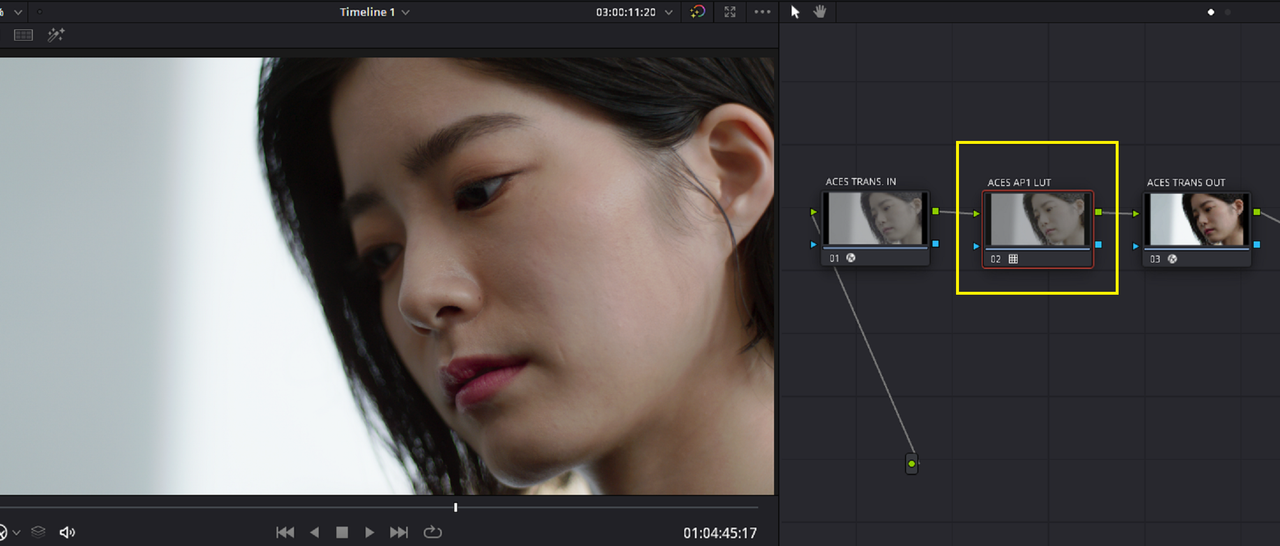Click the green RGB output of node 01
Screen dimensions: 1280x546
pos(935,211)
